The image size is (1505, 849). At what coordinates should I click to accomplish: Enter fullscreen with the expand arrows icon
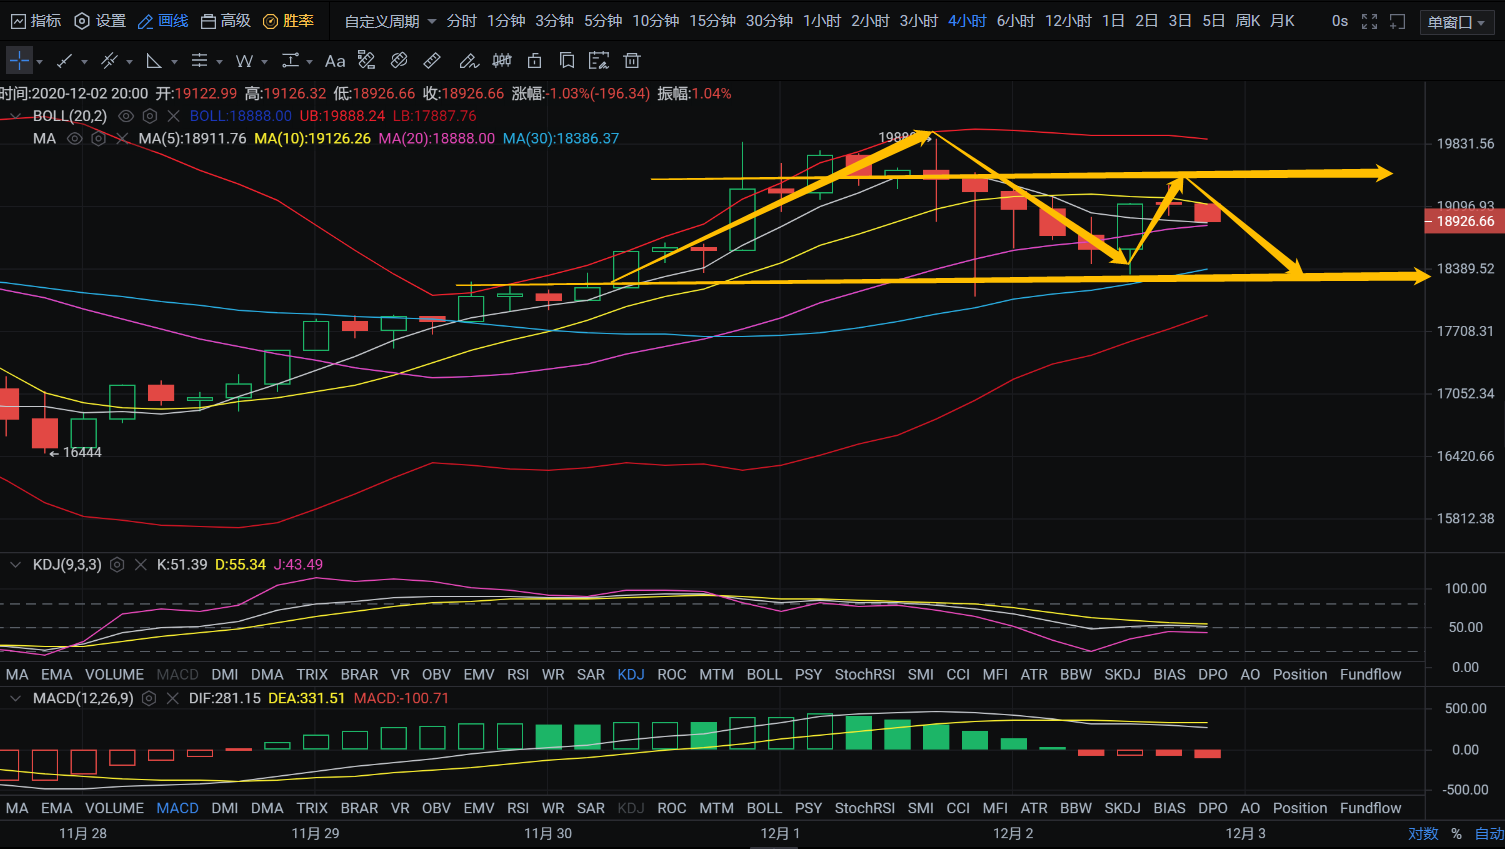(x=1369, y=21)
